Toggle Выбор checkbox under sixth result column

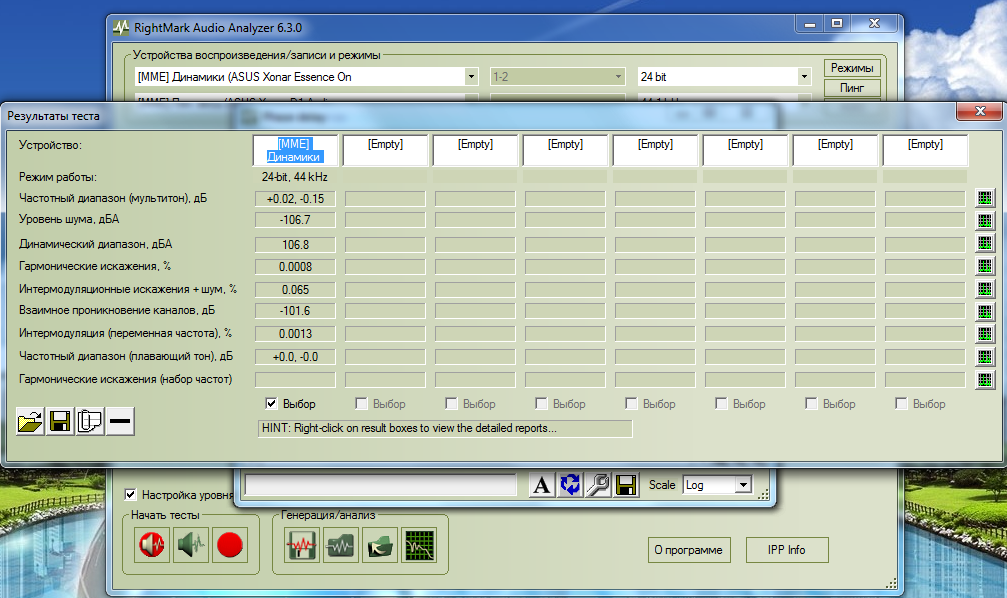721,403
